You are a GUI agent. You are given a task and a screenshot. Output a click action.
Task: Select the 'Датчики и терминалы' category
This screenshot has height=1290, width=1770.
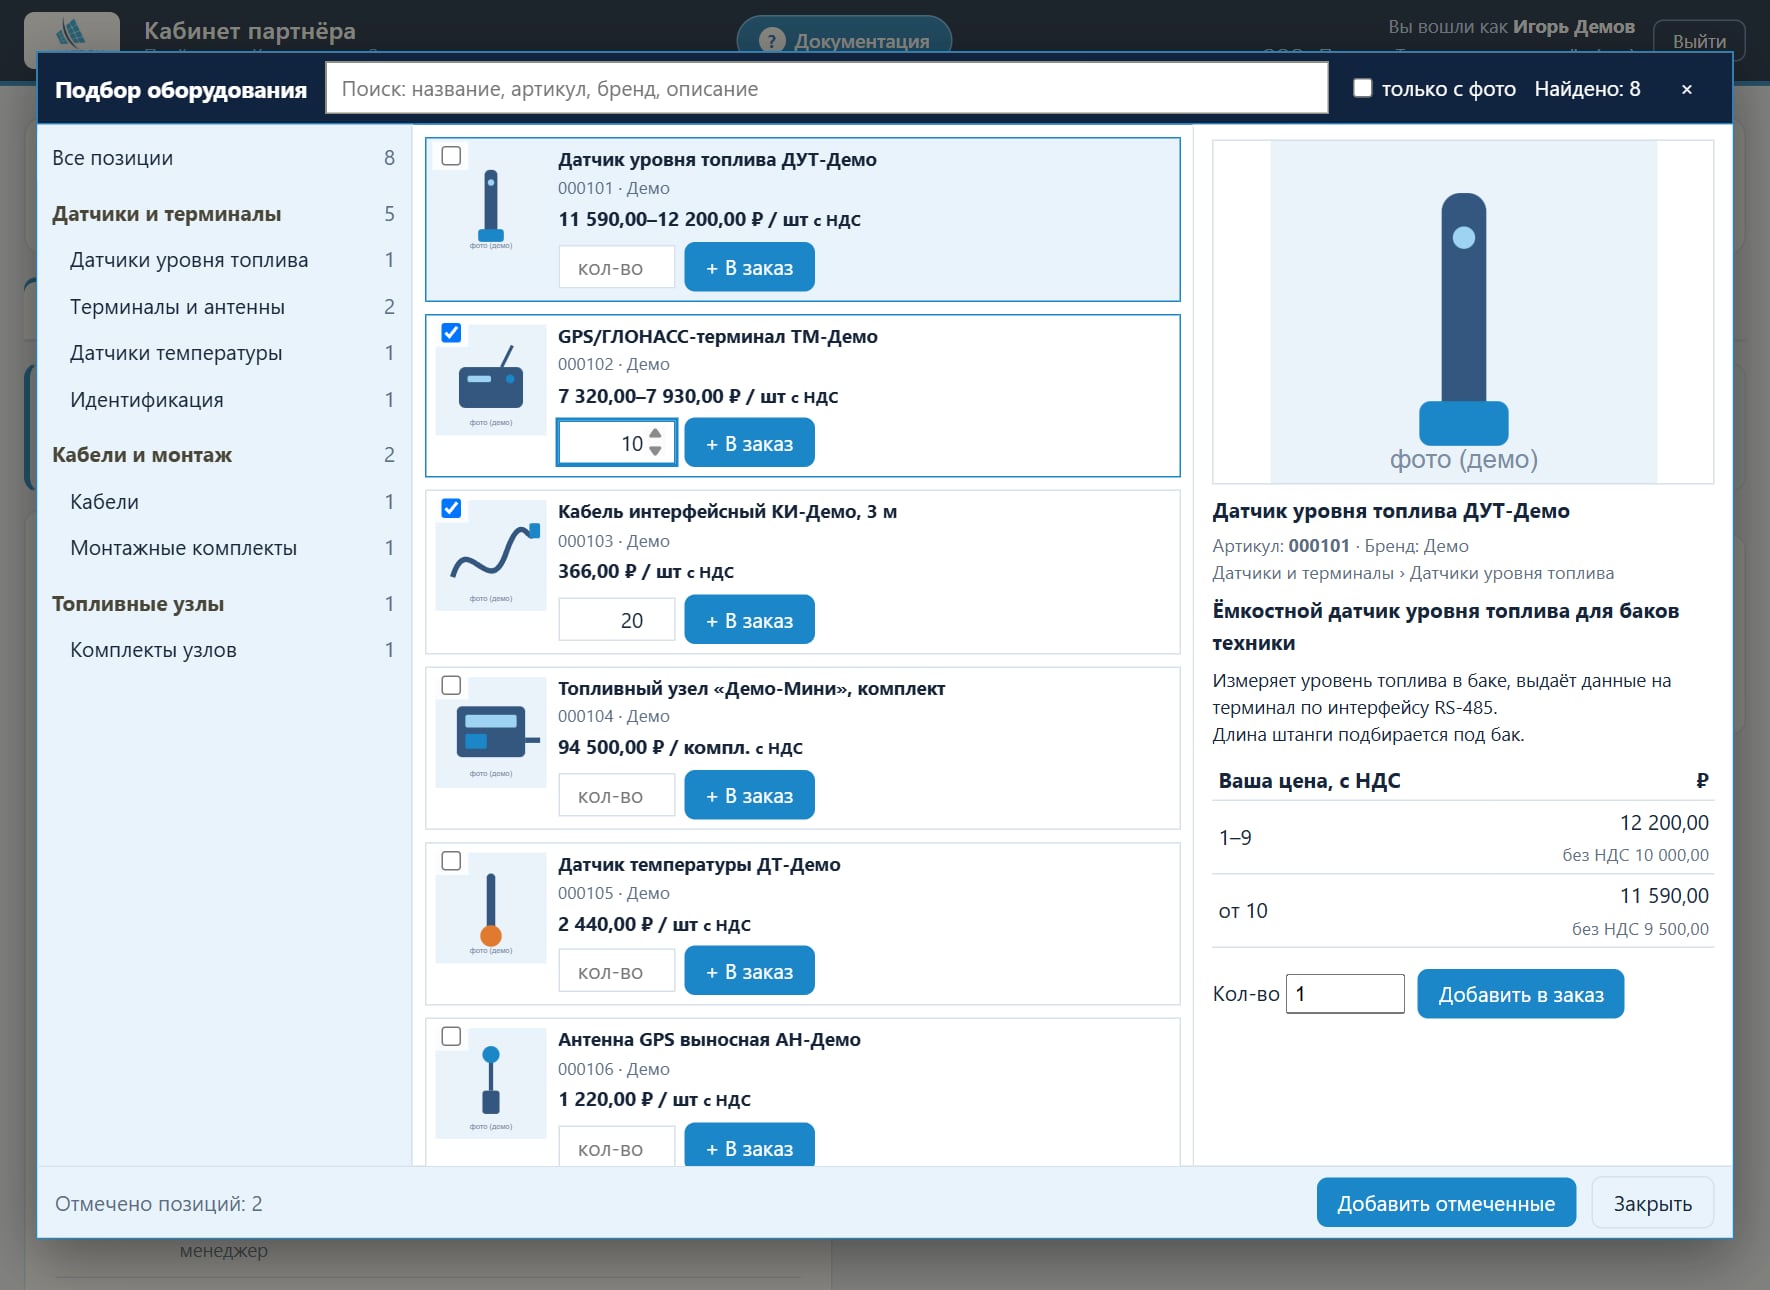pyautogui.click(x=224, y=214)
